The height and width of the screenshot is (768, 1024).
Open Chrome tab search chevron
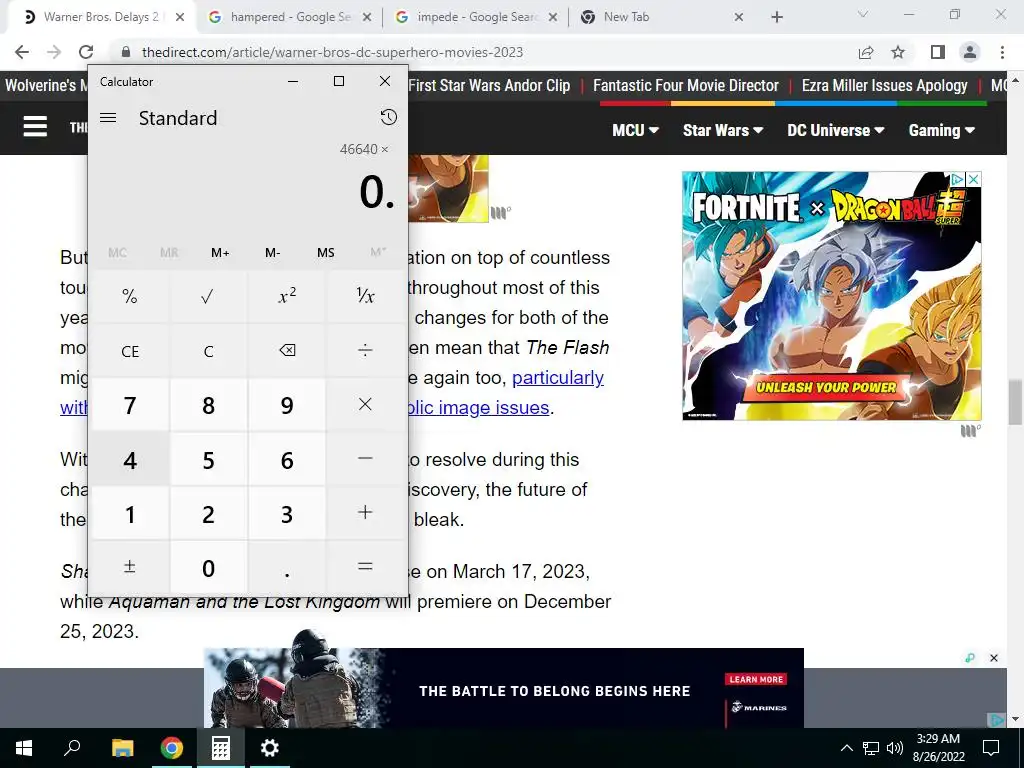pos(863,14)
